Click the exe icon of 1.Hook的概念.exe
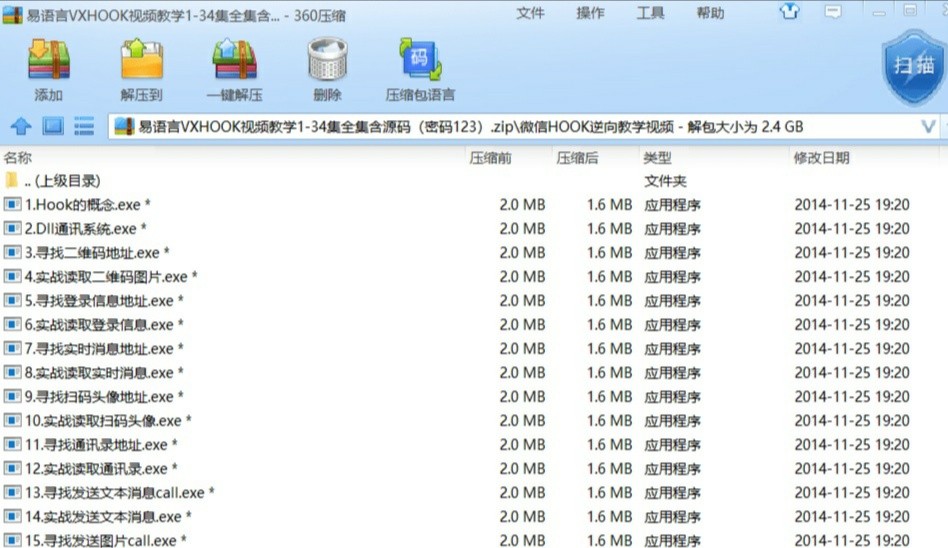This screenshot has width=948, height=548. tap(12, 204)
